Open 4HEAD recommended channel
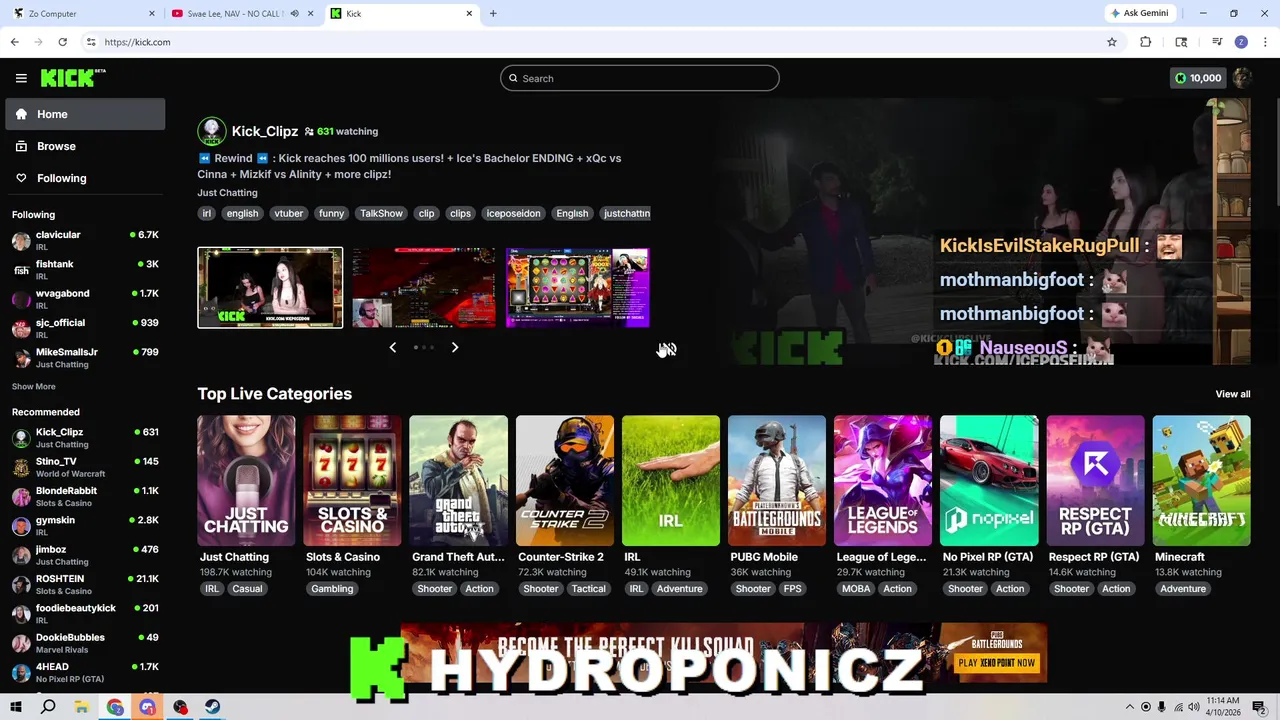Image resolution: width=1280 pixels, height=720 pixels. tap(85, 672)
